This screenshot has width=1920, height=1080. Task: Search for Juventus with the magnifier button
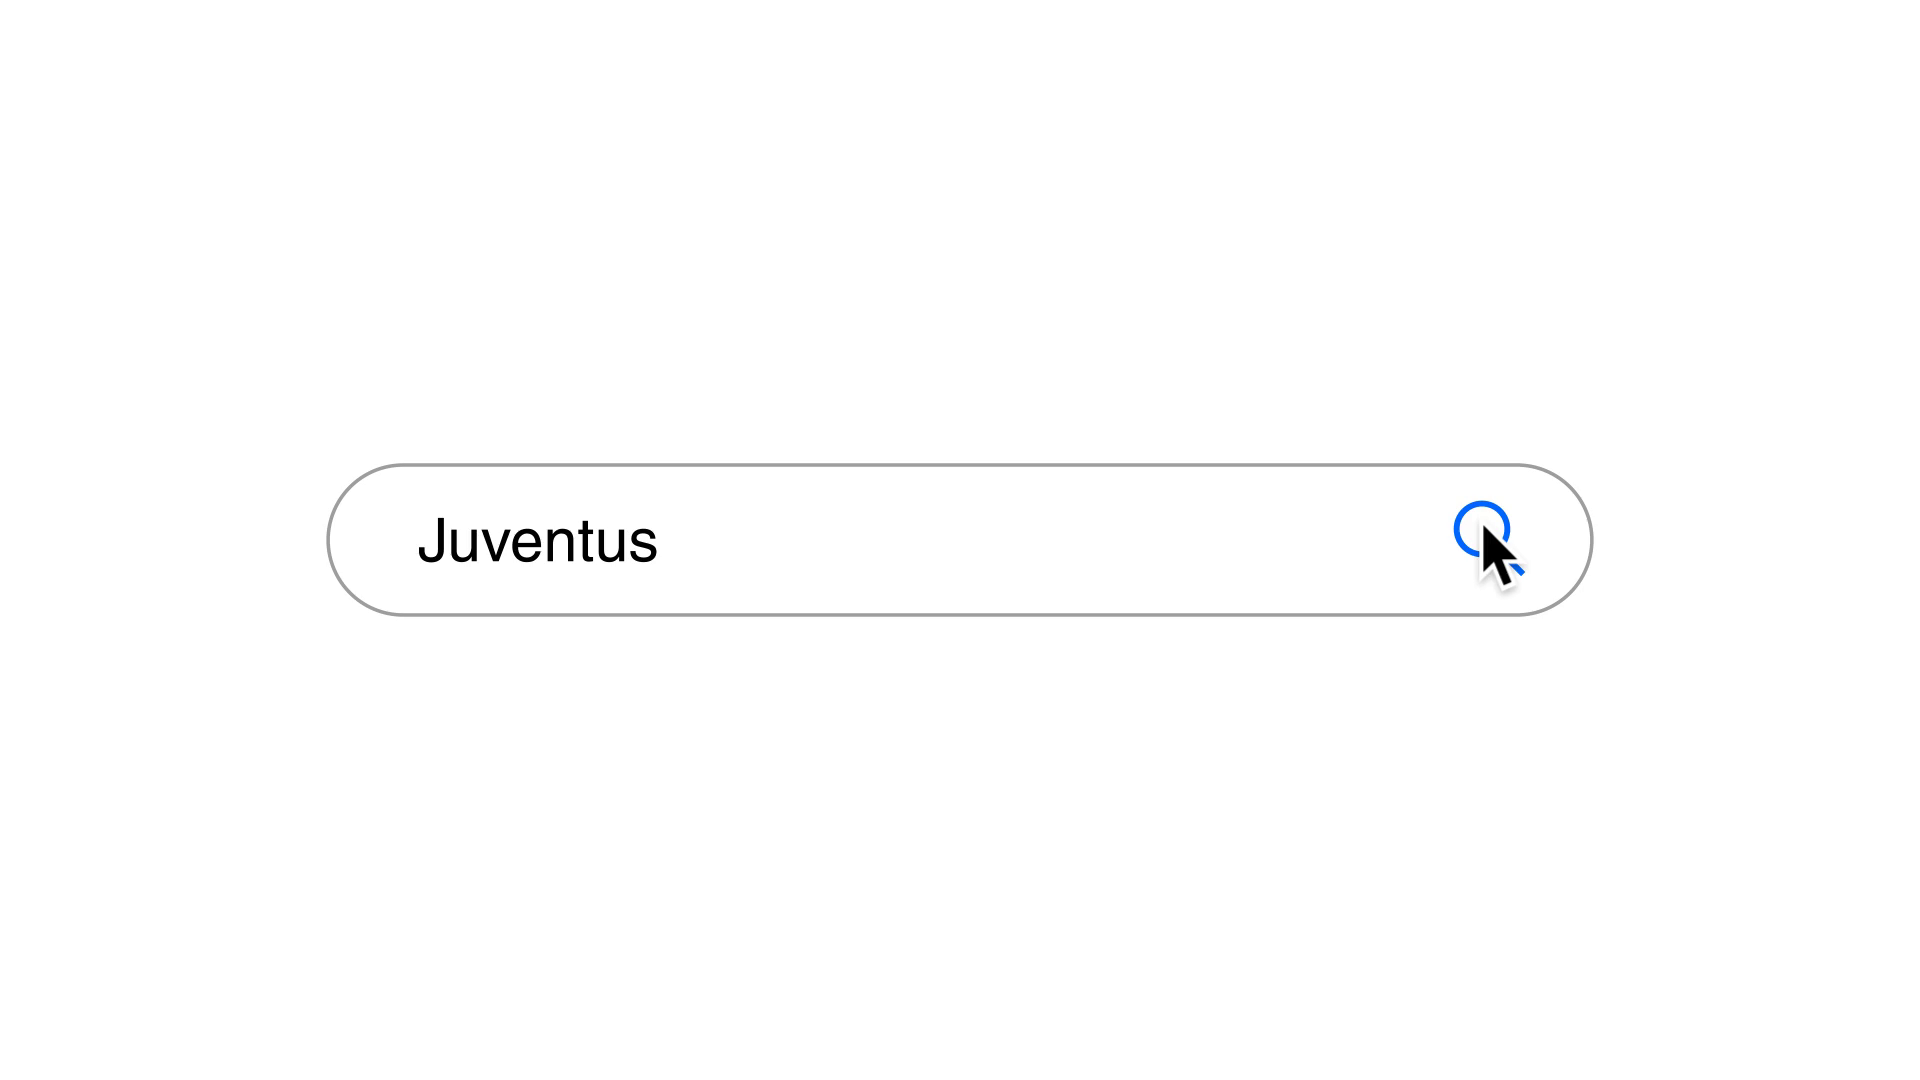click(x=1482, y=532)
